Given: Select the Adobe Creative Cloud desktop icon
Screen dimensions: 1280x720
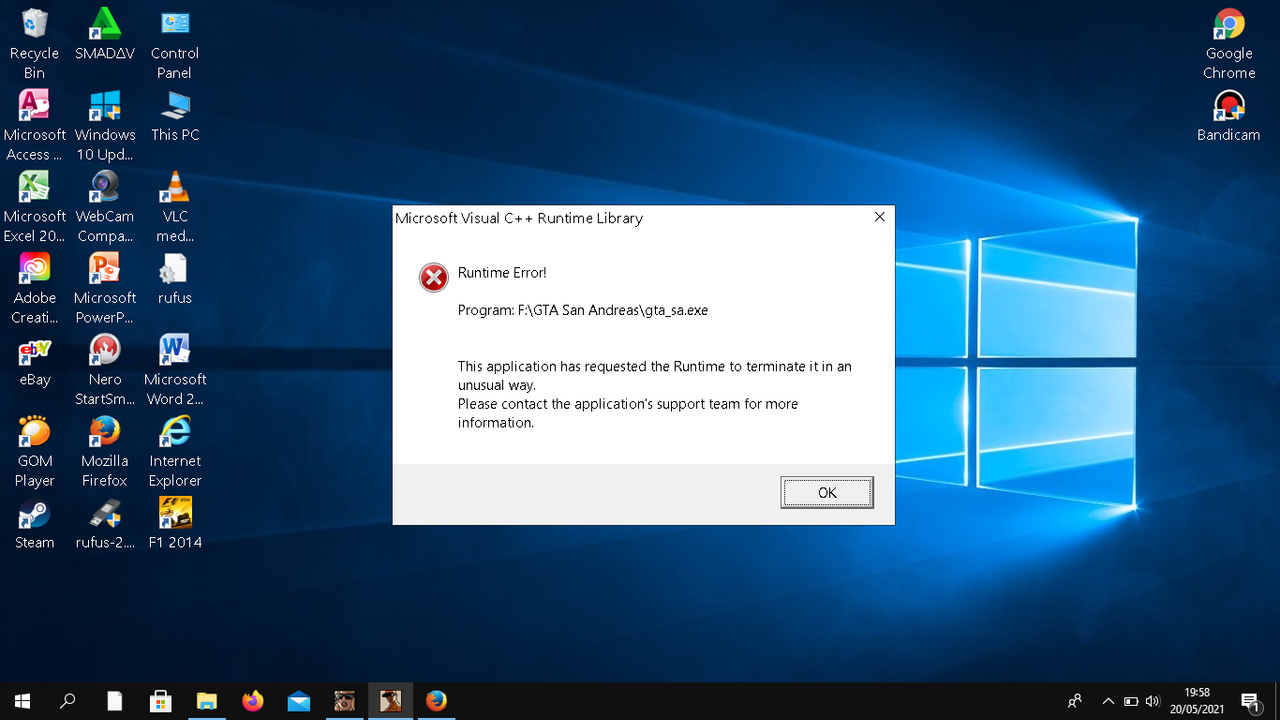Looking at the screenshot, I should (34, 289).
